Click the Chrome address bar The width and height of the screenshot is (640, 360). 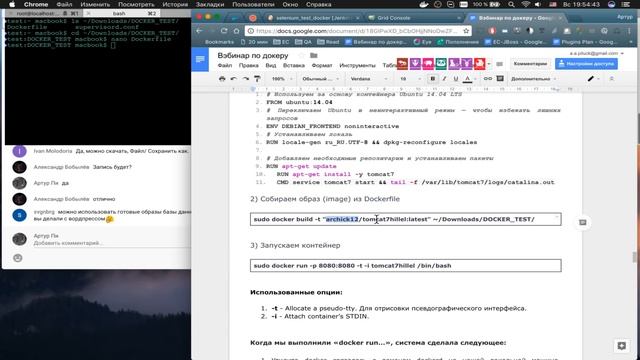[x=357, y=31]
